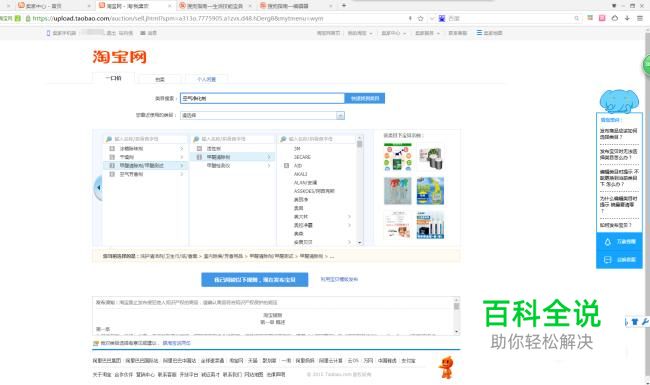Click the template publish link beside the blue button

[x=339, y=279]
